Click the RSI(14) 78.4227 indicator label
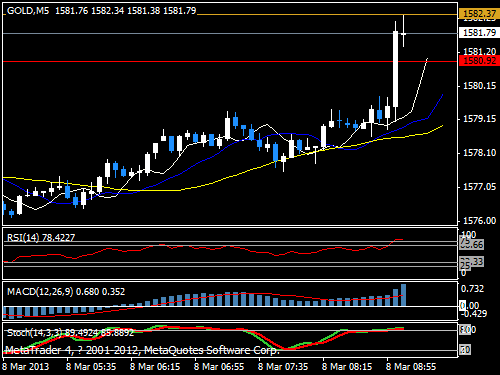500x375 pixels. point(41,237)
